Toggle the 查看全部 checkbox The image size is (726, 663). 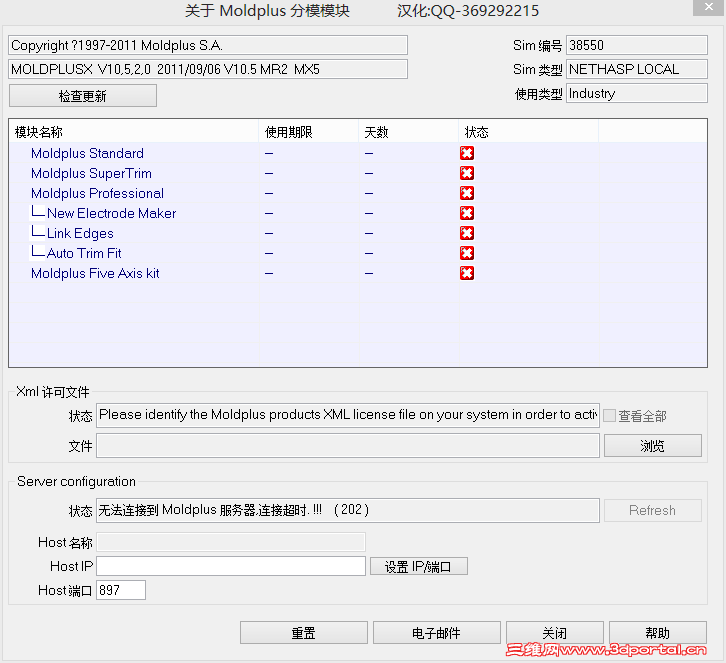click(610, 415)
